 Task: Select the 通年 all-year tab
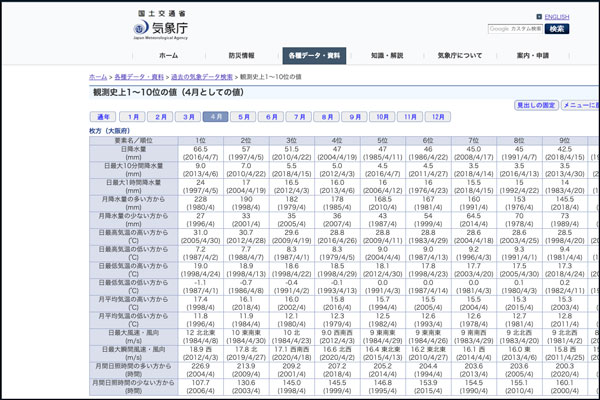click(105, 117)
